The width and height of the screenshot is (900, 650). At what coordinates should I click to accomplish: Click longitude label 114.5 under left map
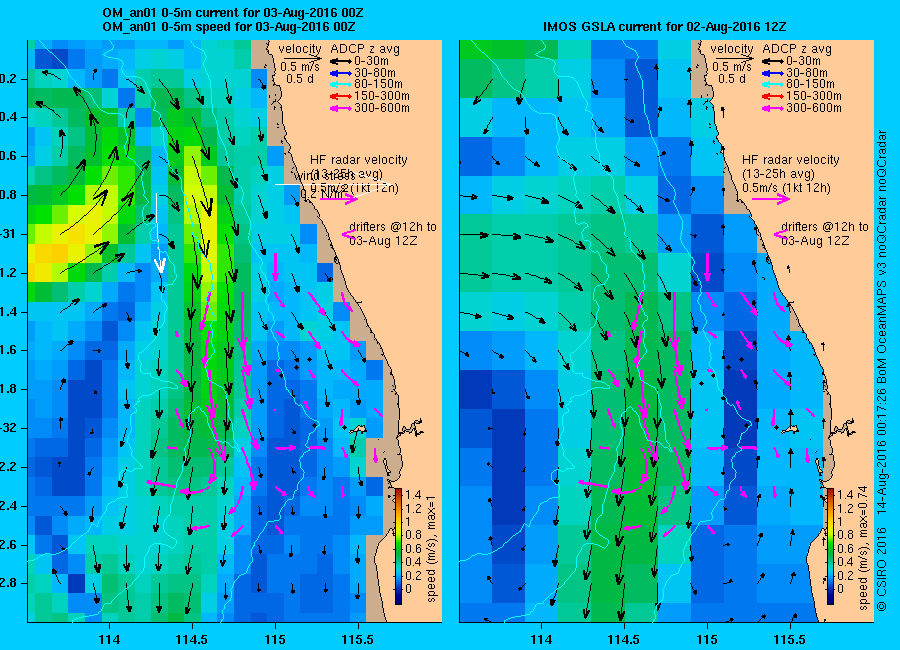tap(192, 639)
